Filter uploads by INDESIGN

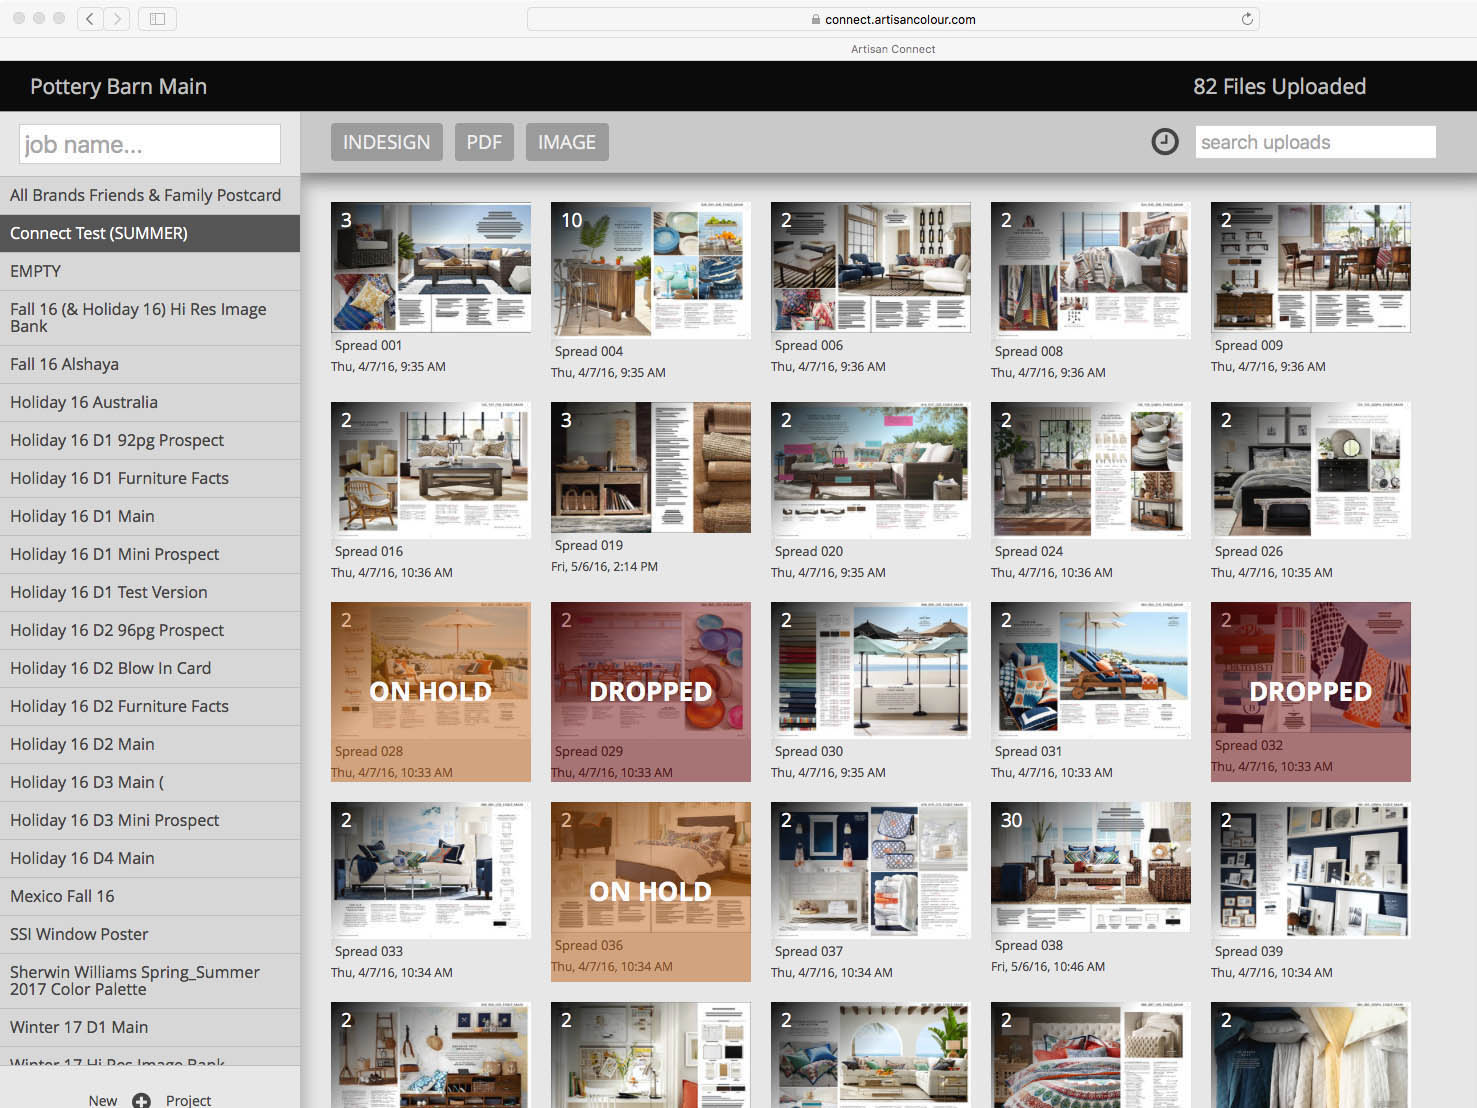[386, 142]
